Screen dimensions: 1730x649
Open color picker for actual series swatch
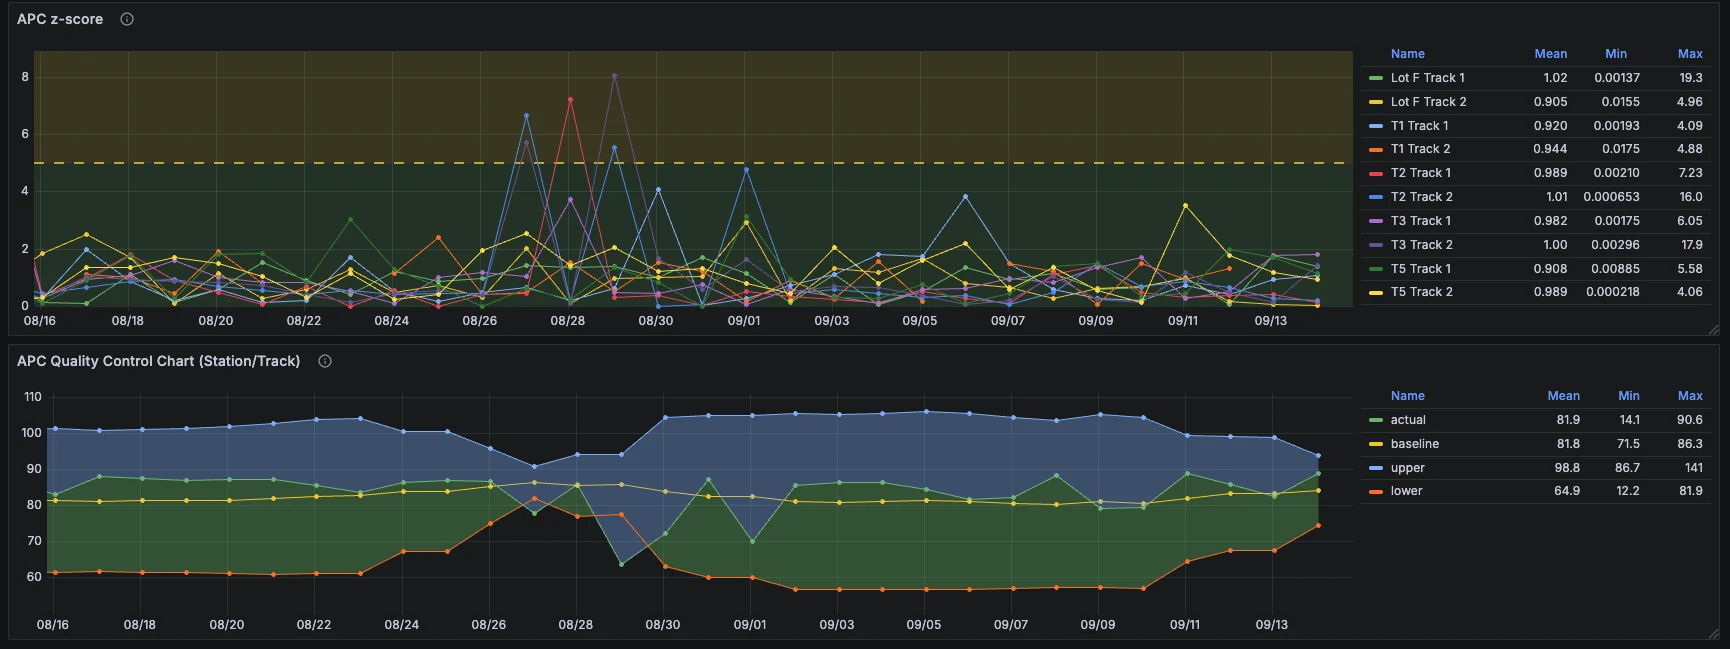[1375, 420]
